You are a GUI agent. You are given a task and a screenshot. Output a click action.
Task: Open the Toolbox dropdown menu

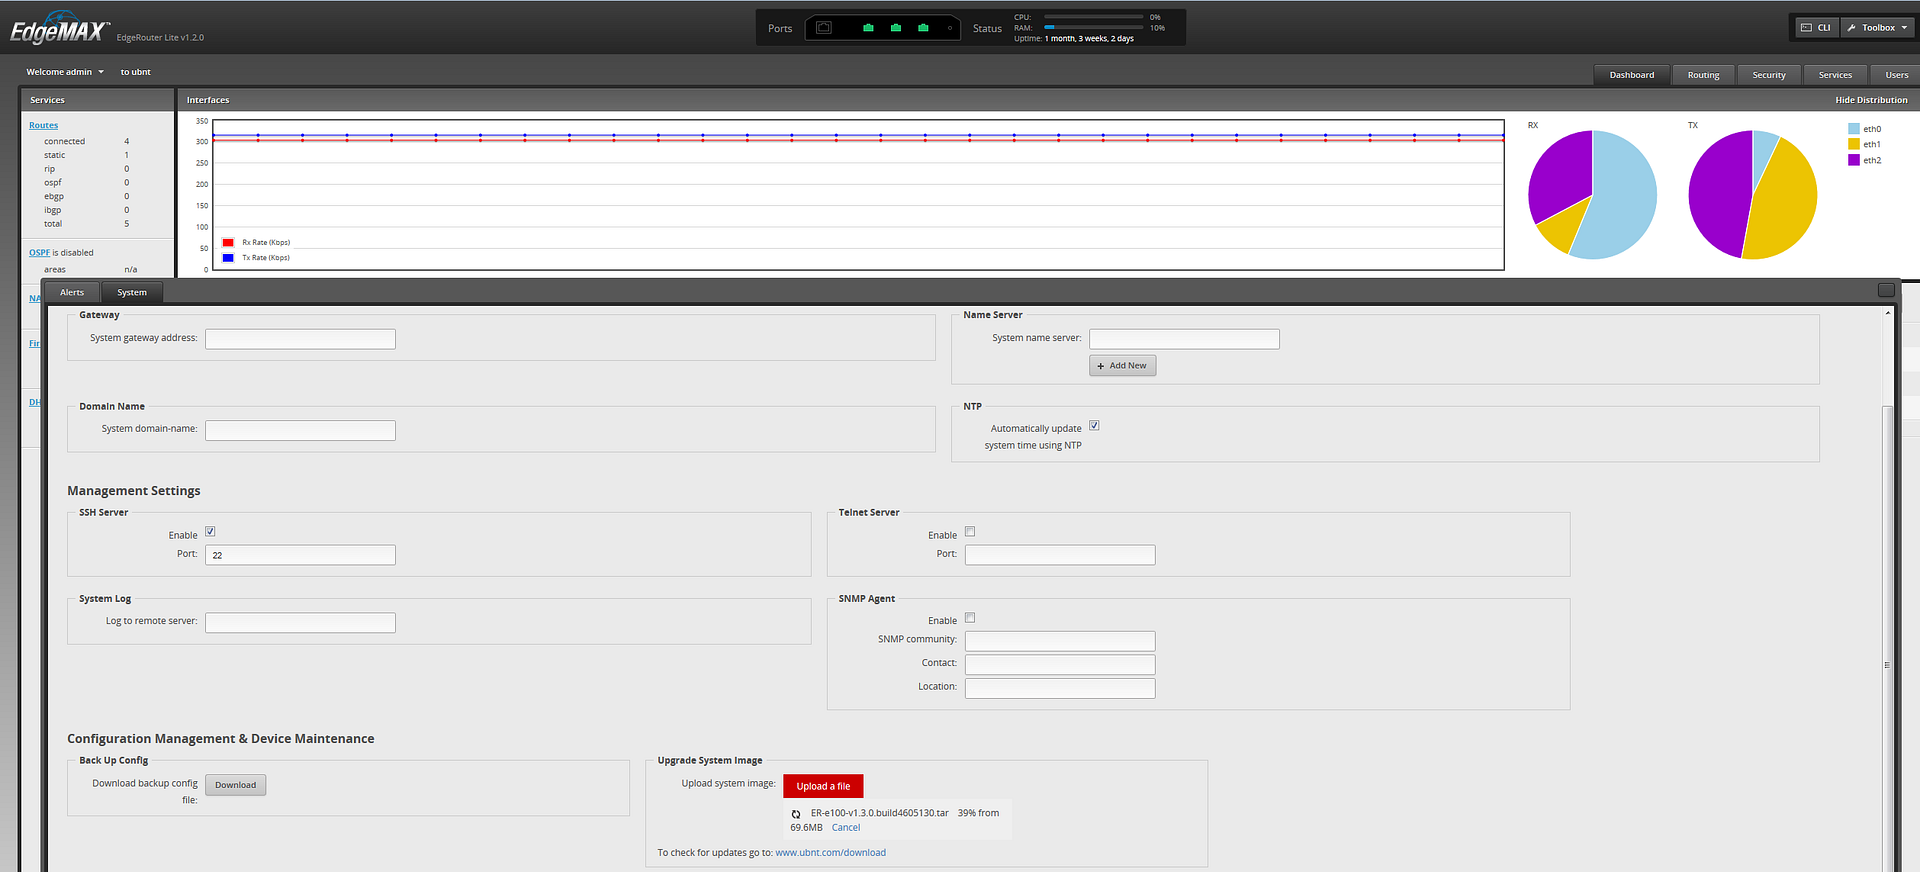tap(1877, 28)
